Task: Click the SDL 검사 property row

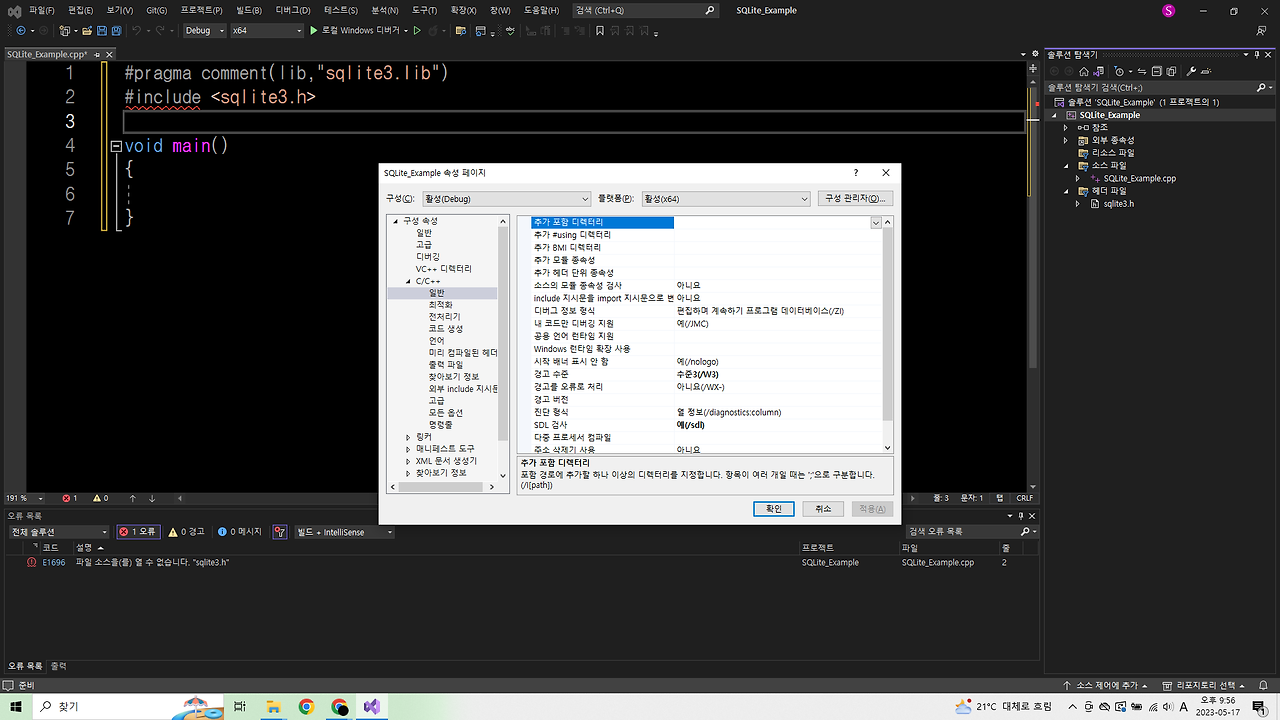Action: [706, 425]
